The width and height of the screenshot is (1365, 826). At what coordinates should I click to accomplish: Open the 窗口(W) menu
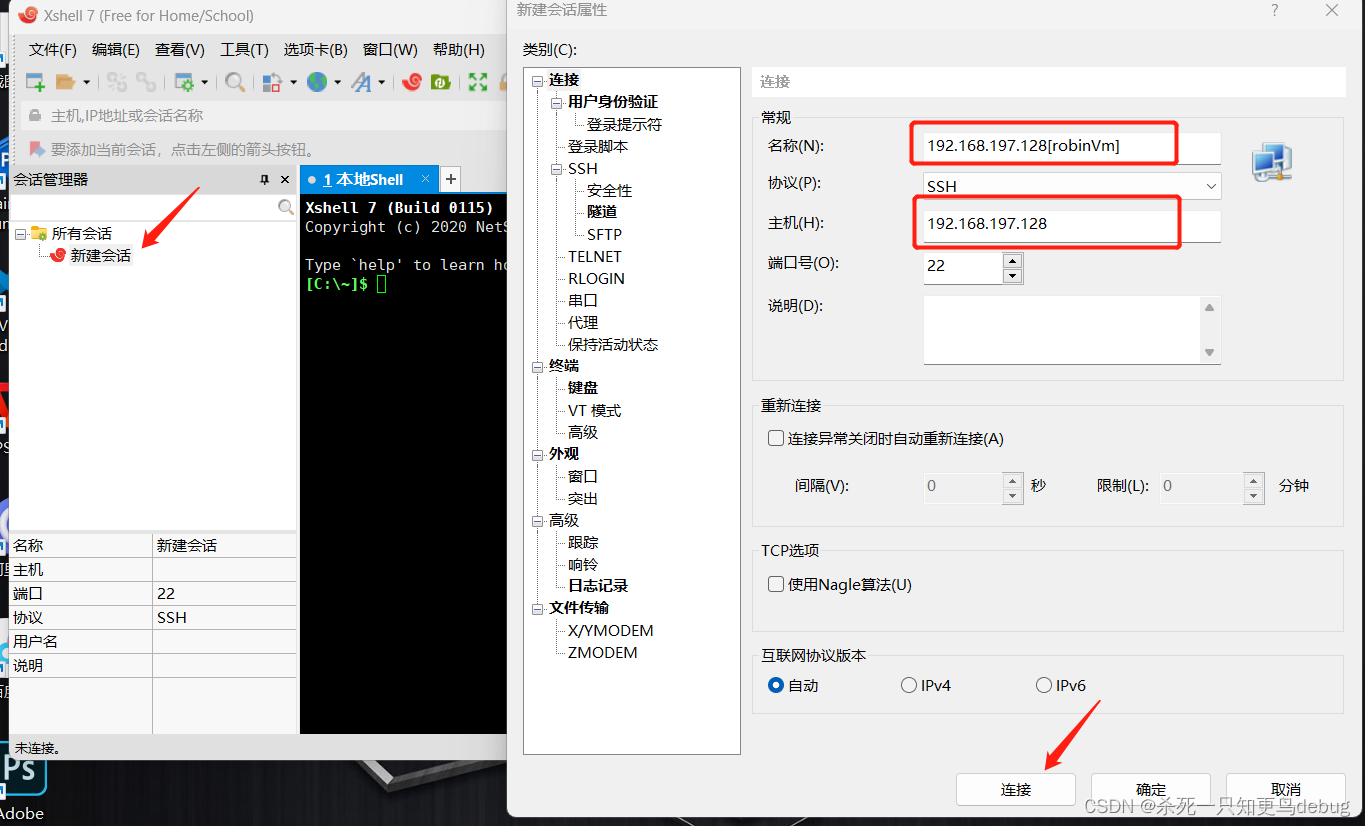(x=390, y=49)
